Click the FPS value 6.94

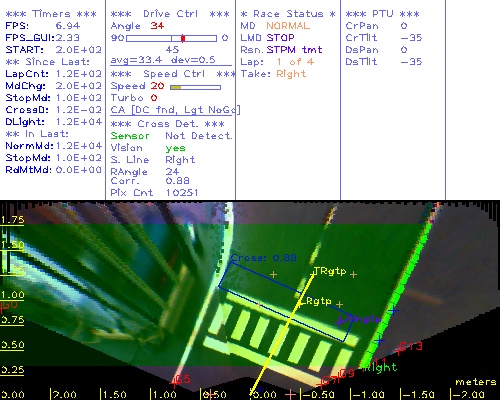68,26
